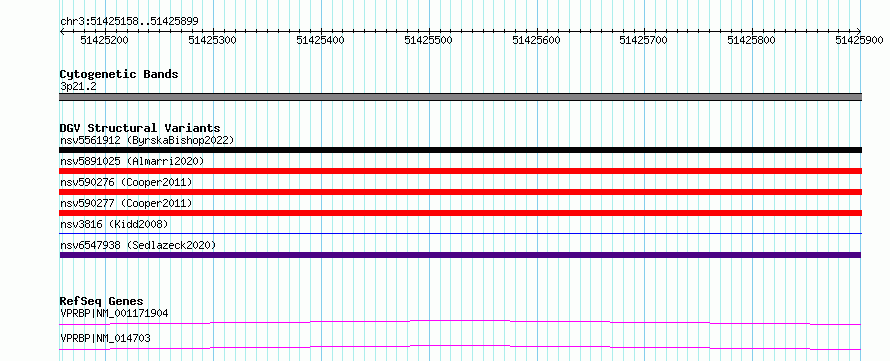Open nsv3816 (Kidd2008) variant label

(x=114, y=224)
